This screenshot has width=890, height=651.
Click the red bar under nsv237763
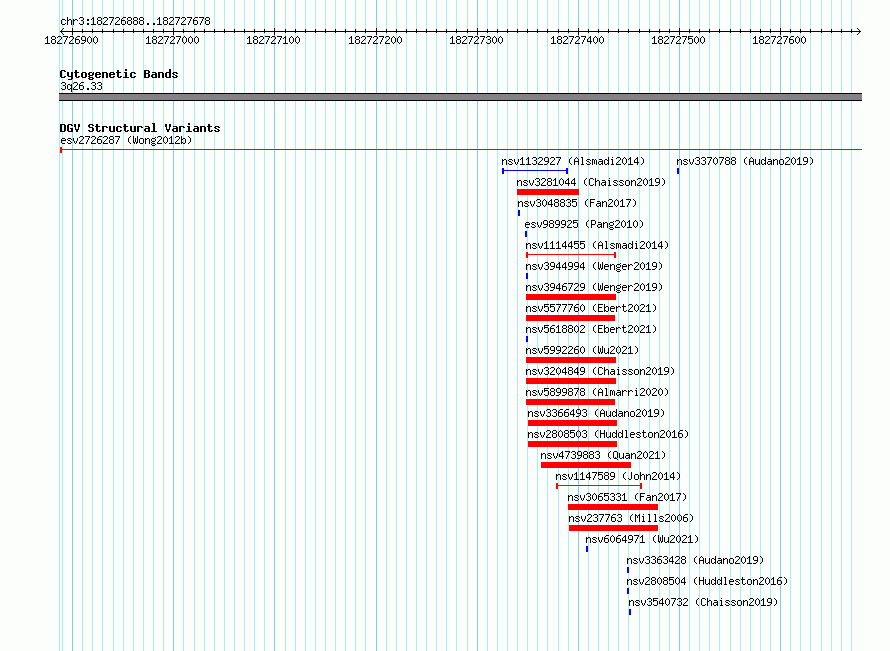tap(614, 528)
